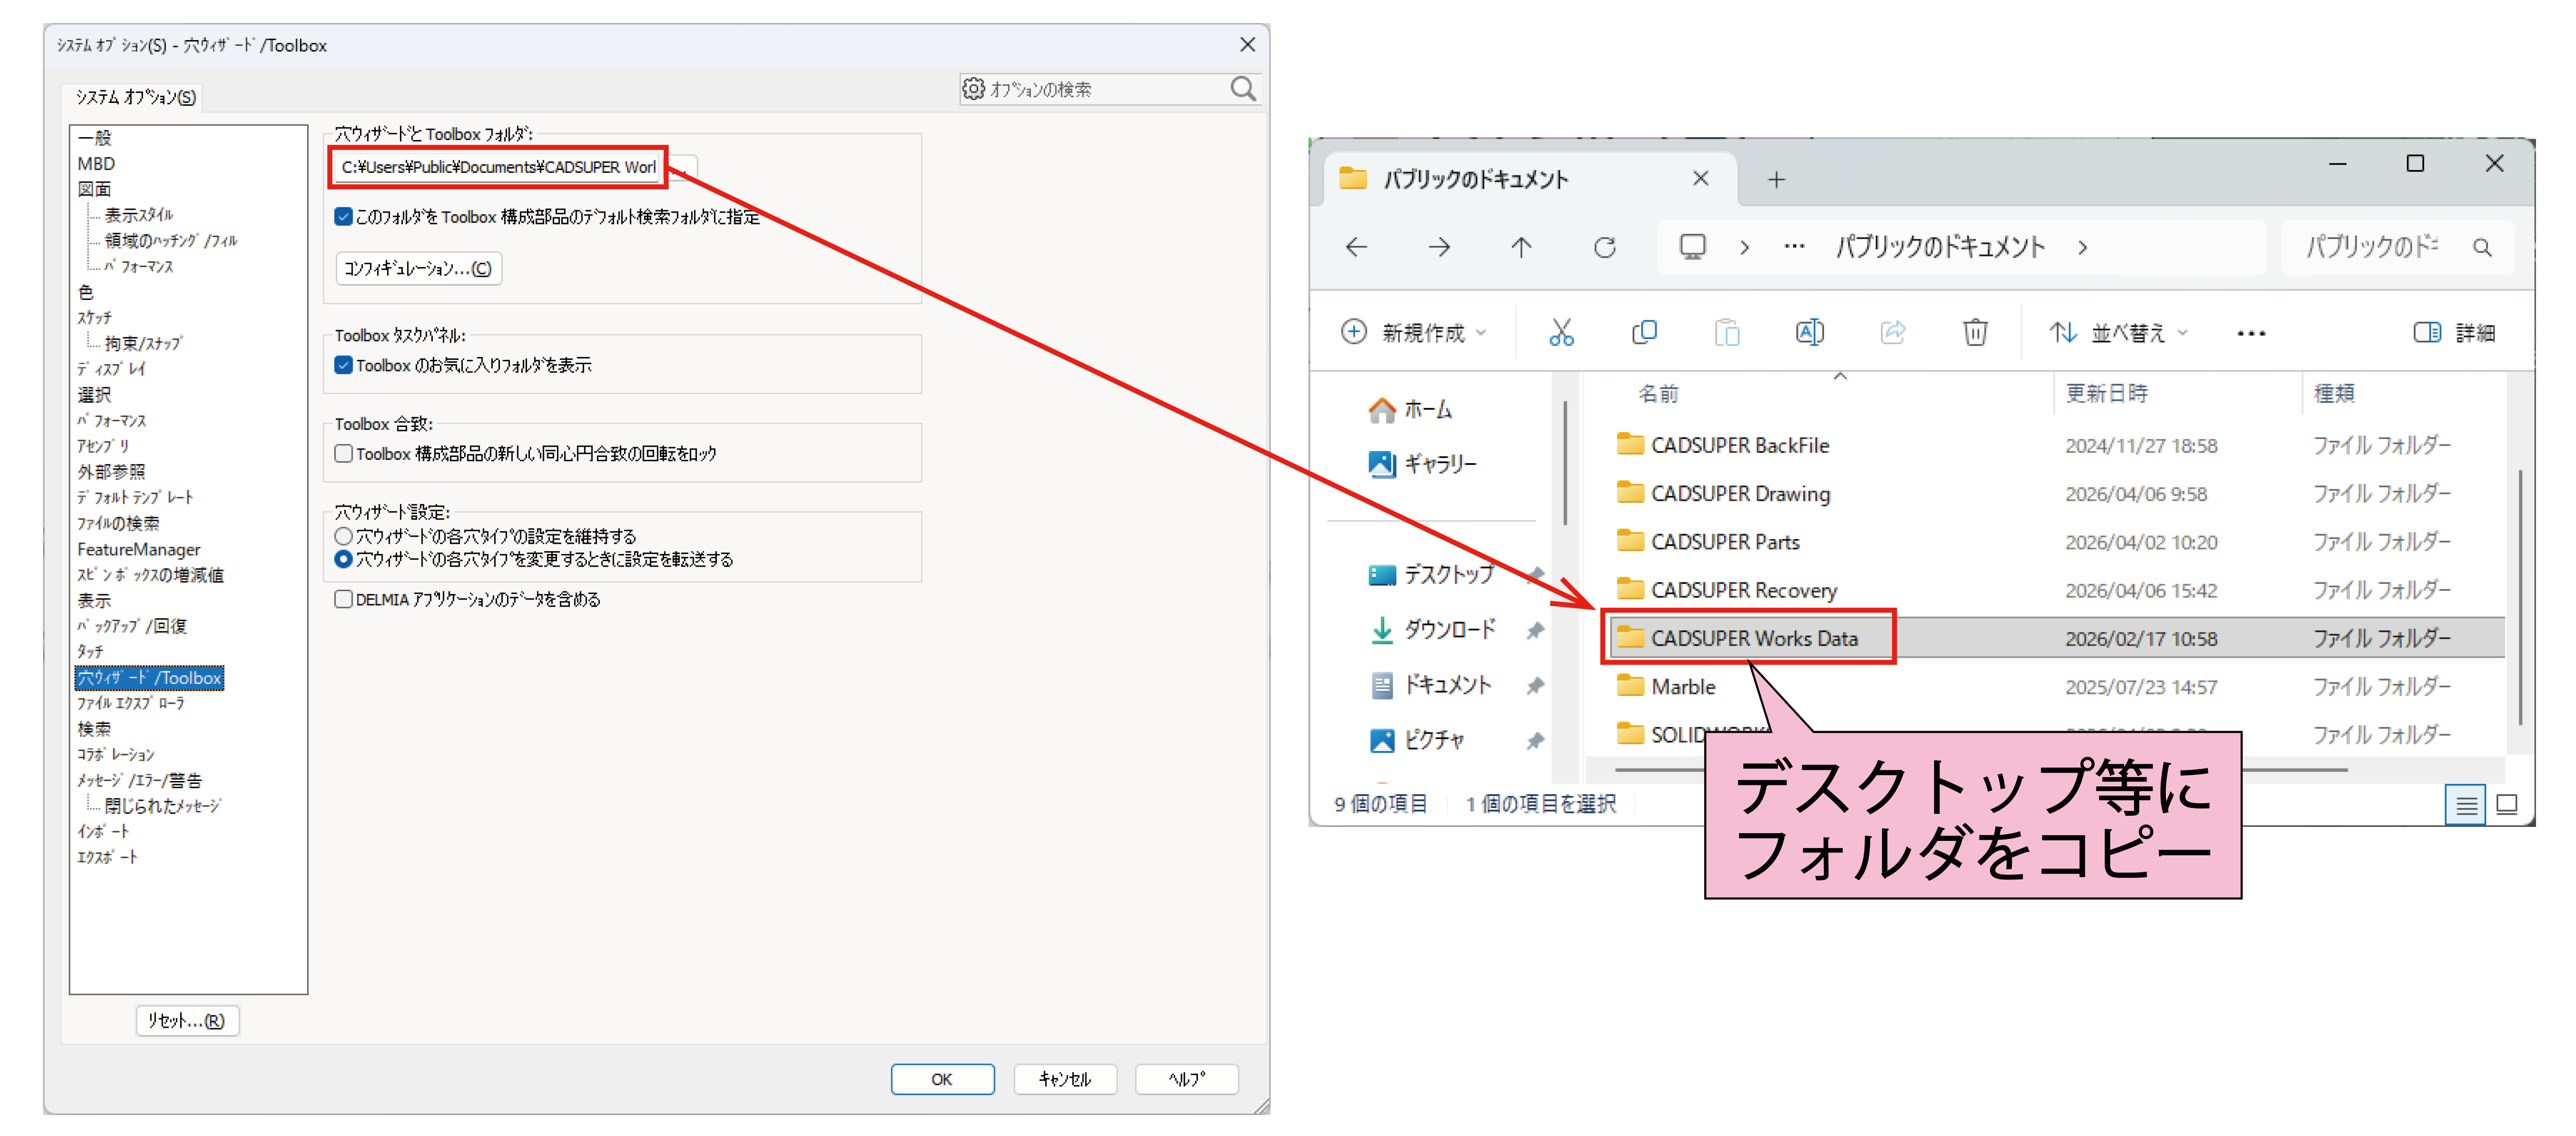Open デスクトップ in Explorer navigation pane
Image resolution: width=2576 pixels, height=1136 pixels.
coord(1431,574)
